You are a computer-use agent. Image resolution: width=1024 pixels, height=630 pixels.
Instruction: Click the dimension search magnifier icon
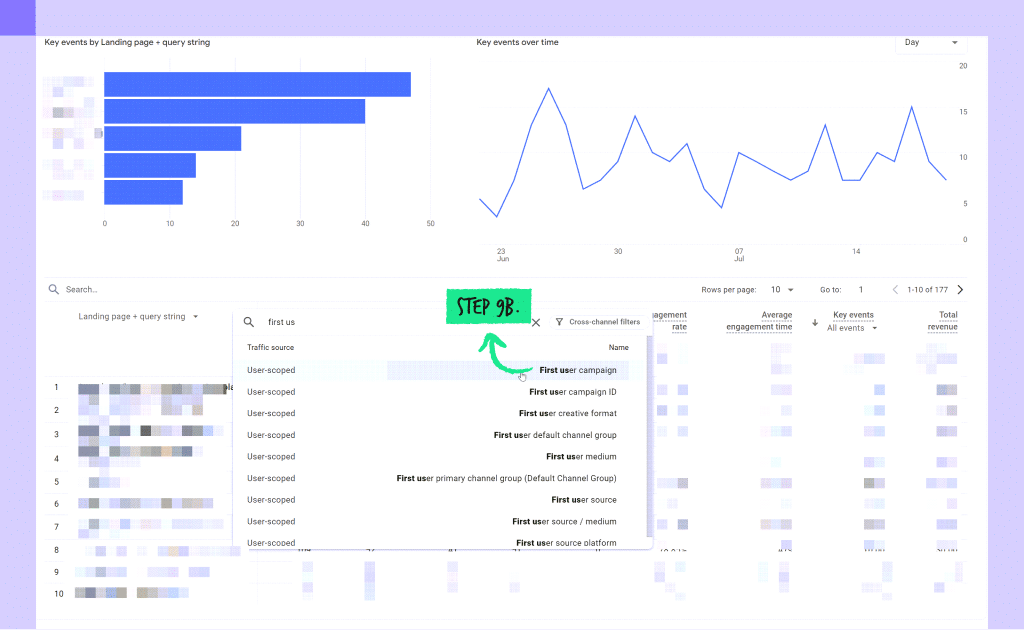249,322
